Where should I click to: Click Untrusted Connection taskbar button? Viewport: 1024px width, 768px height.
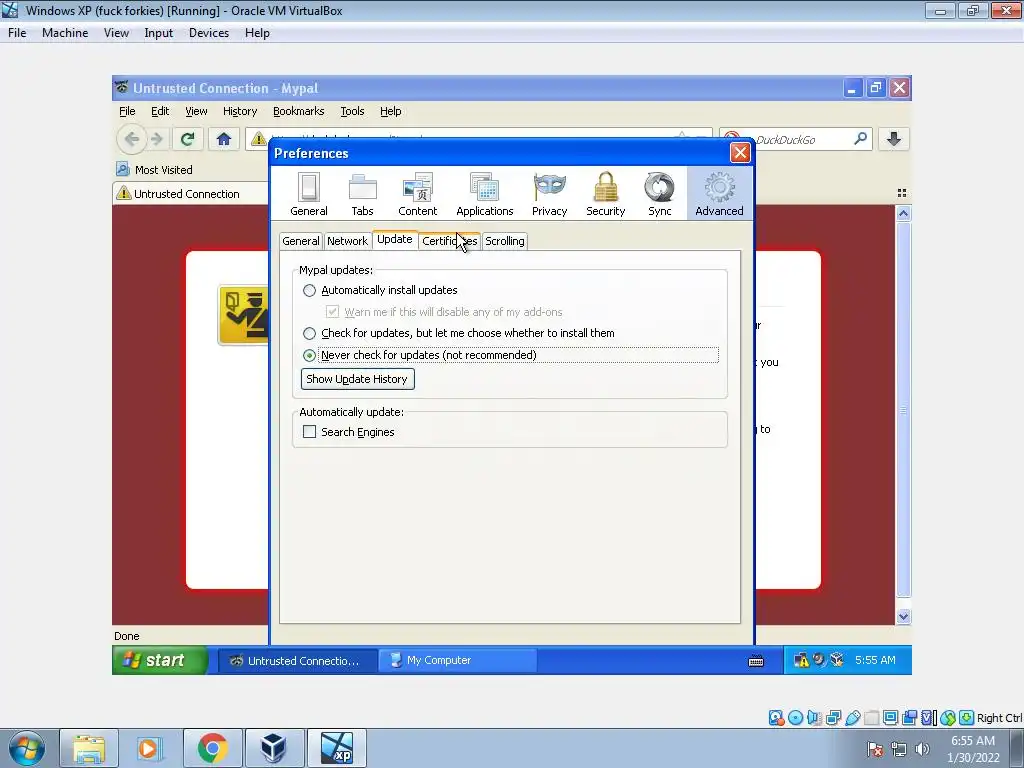pyautogui.click(x=296, y=660)
